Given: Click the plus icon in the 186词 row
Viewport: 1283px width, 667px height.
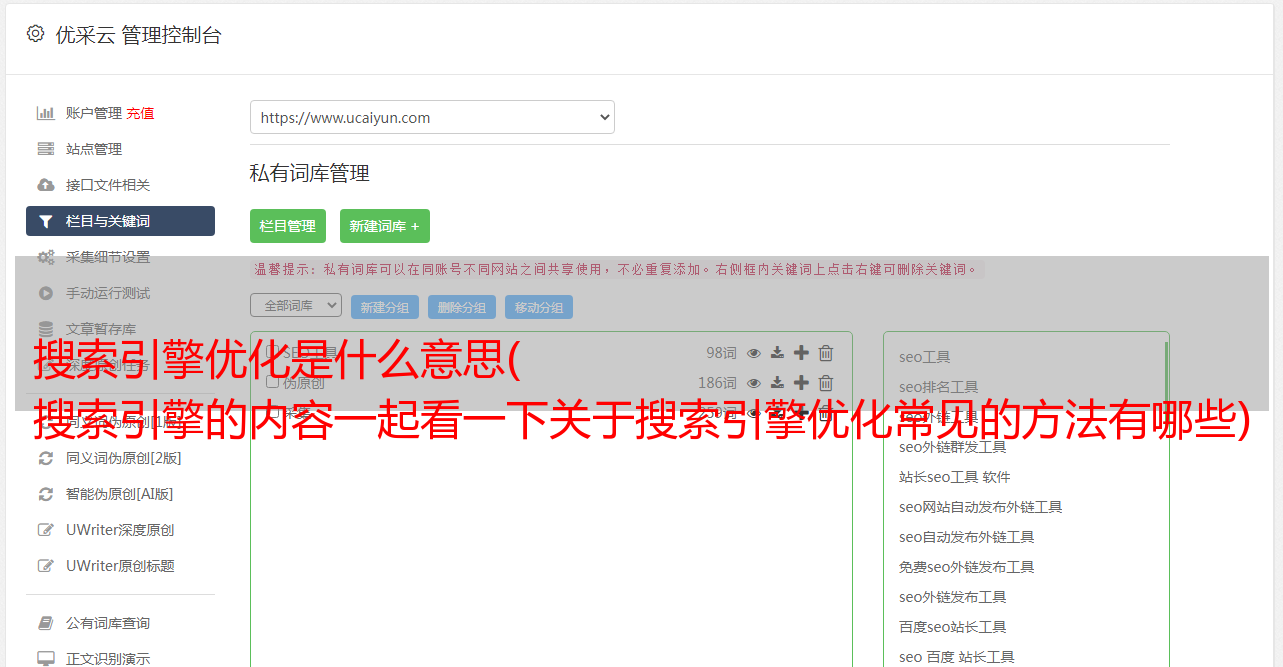Looking at the screenshot, I should pyautogui.click(x=801, y=382).
